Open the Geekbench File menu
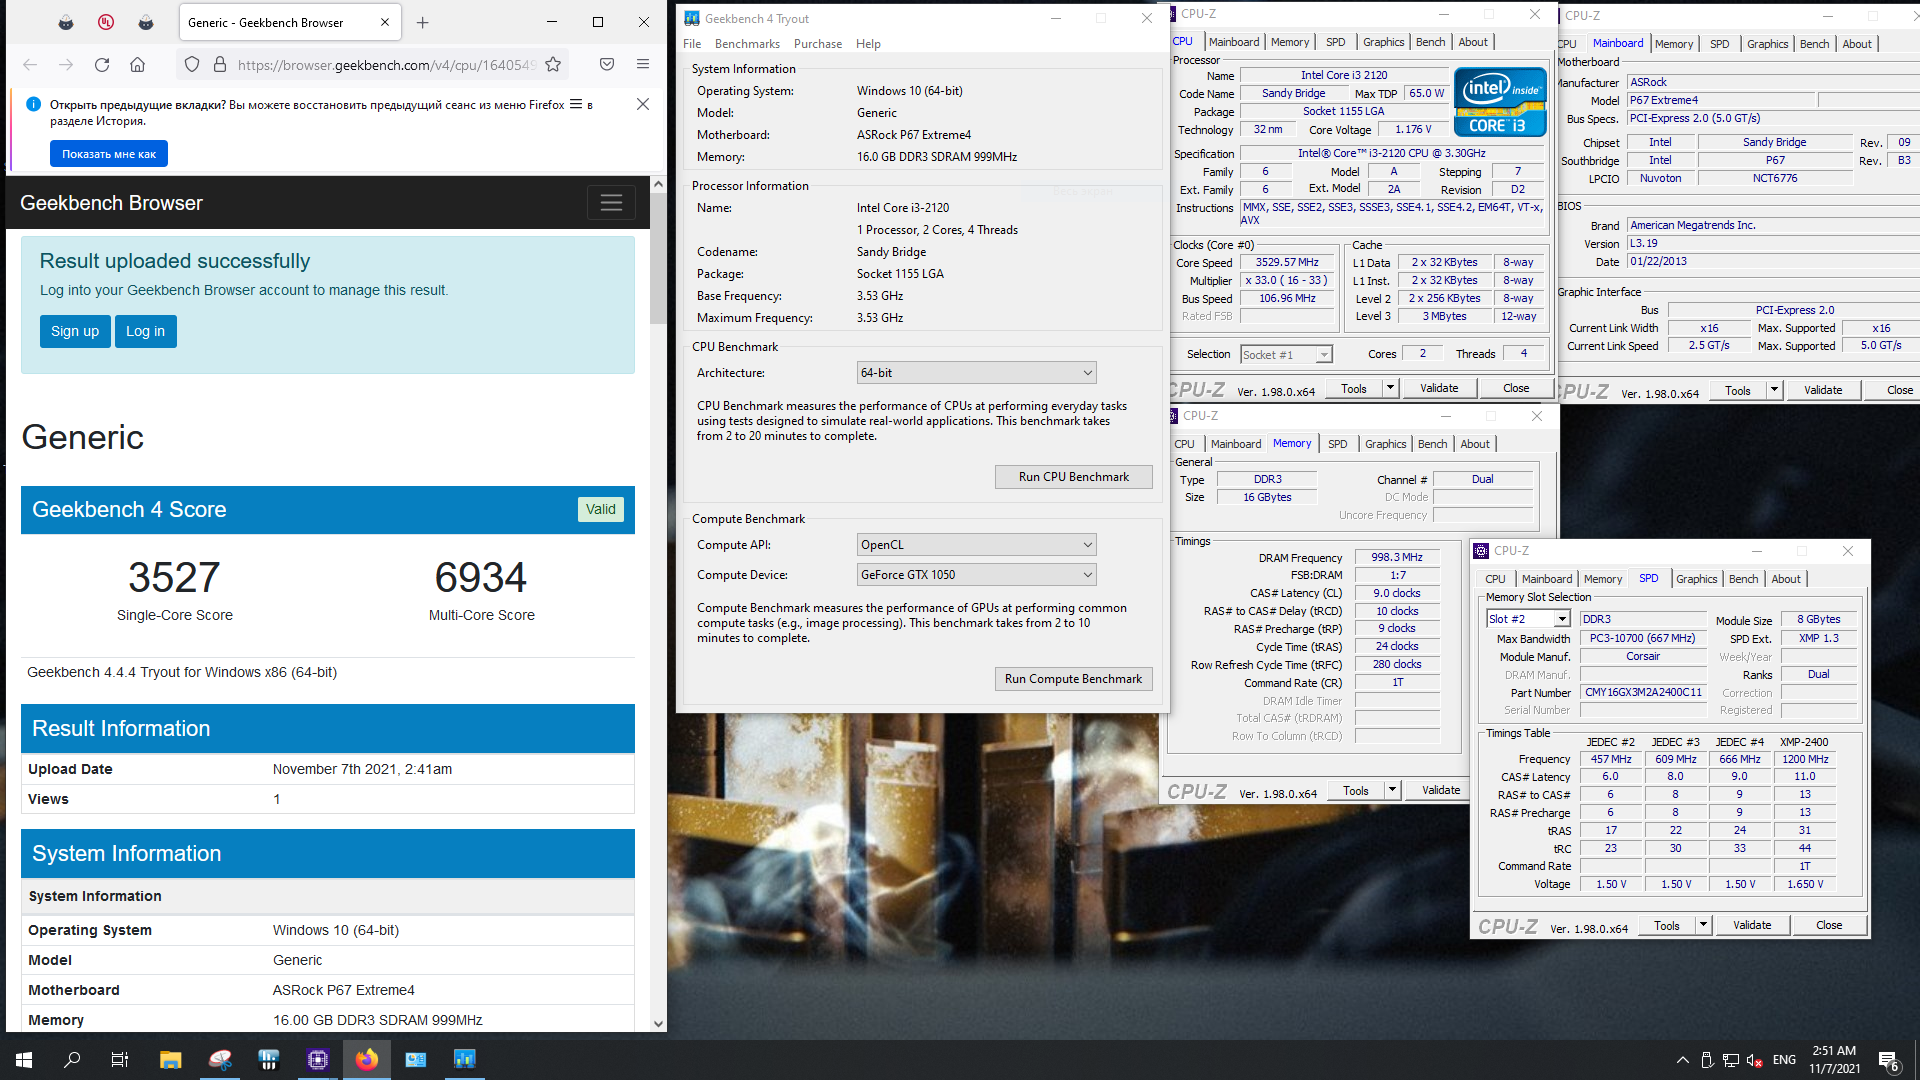1920x1080 pixels. coord(692,44)
